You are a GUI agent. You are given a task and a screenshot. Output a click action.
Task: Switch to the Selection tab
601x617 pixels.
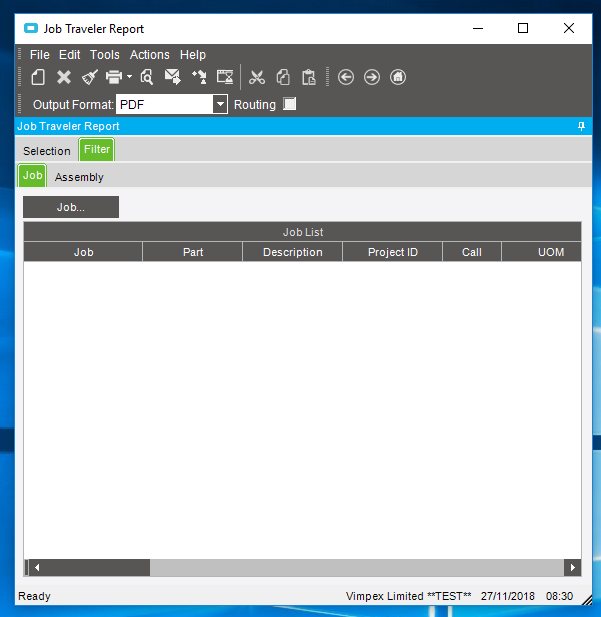tap(47, 151)
